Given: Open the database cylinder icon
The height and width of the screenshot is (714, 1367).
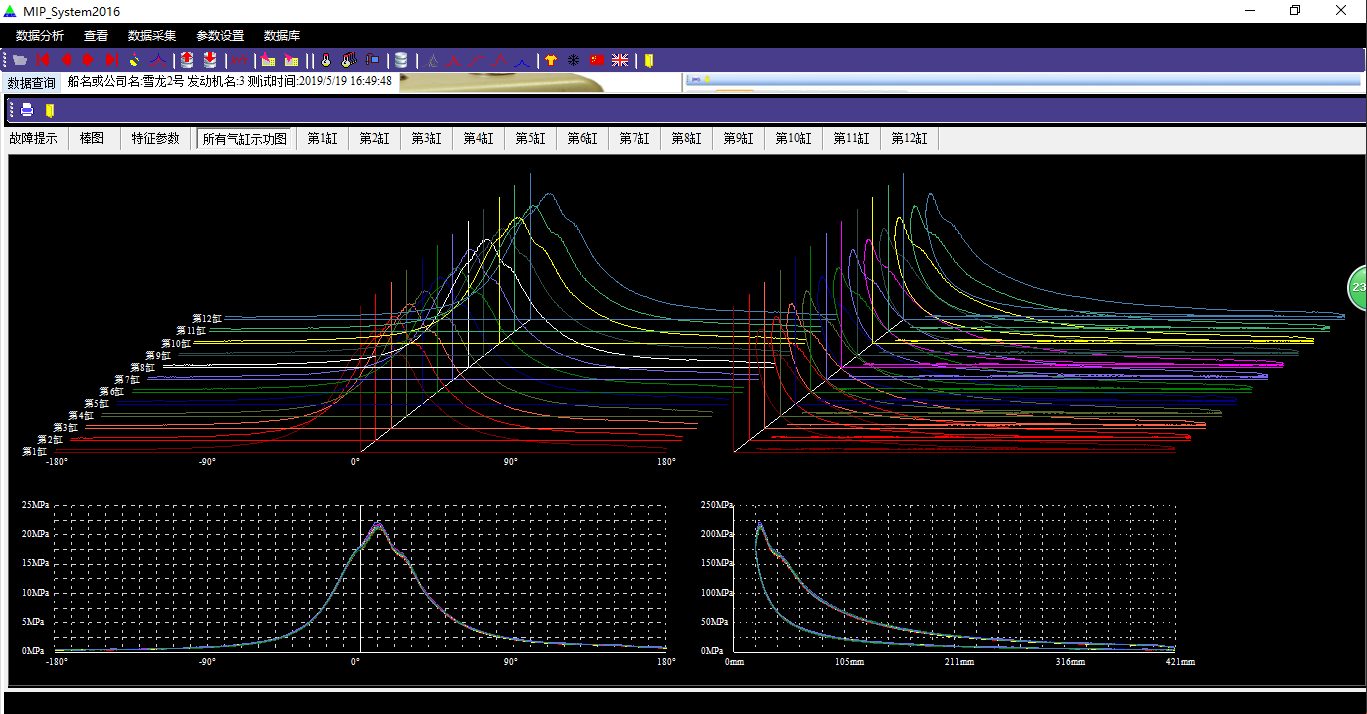Looking at the screenshot, I should (401, 60).
